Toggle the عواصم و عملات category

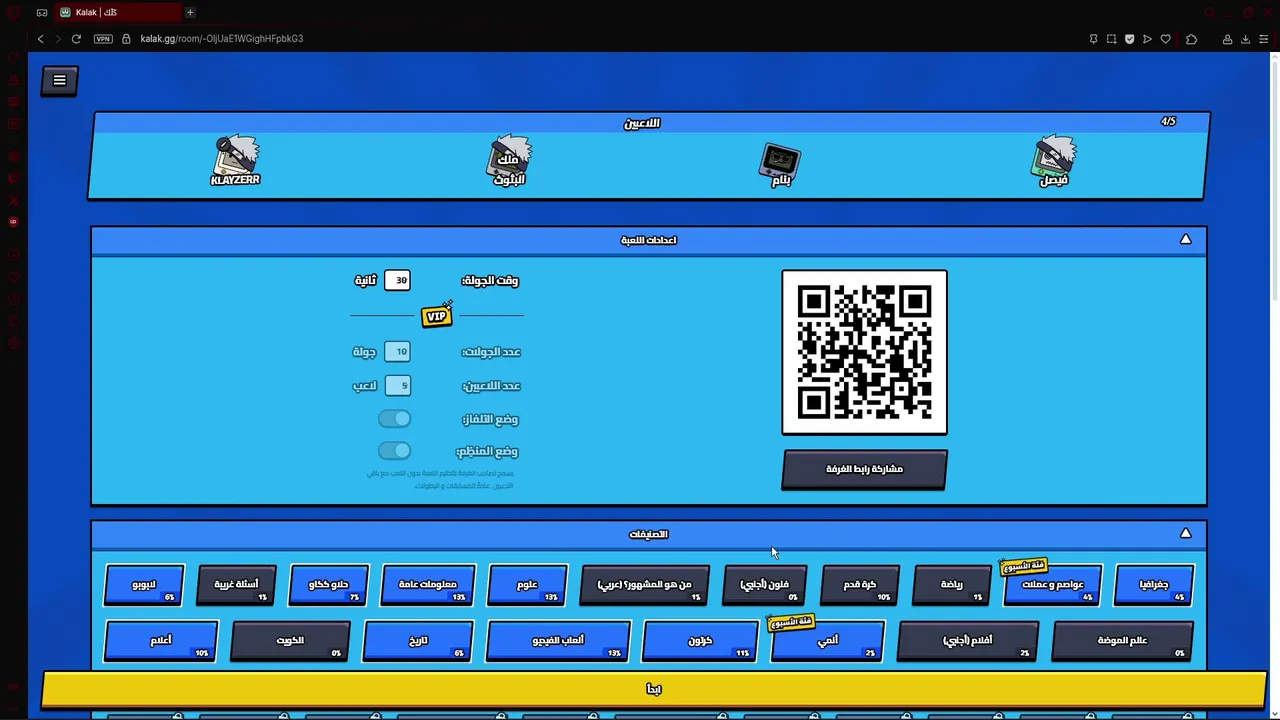click(x=1052, y=585)
